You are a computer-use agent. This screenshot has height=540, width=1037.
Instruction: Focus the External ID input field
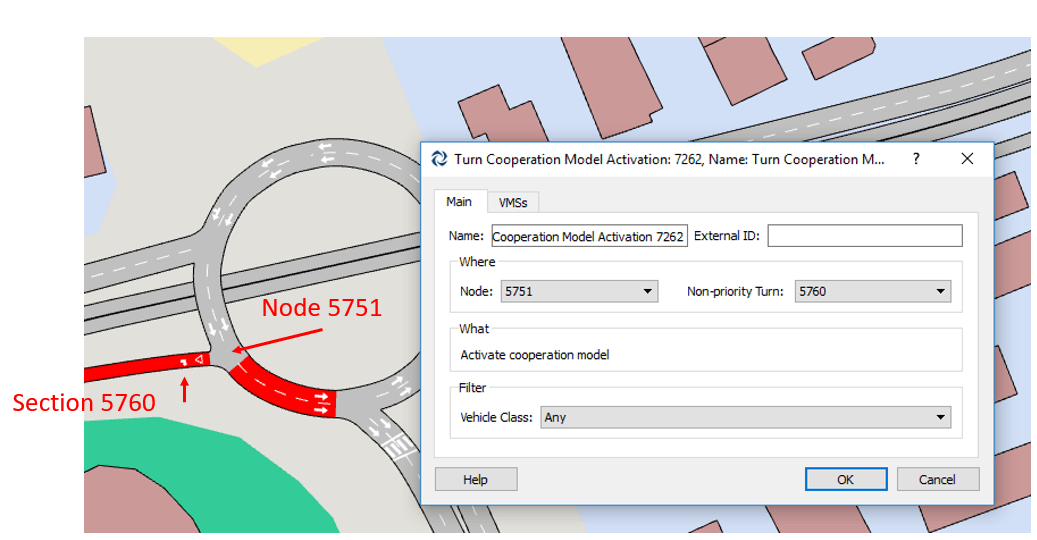pyautogui.click(x=864, y=236)
